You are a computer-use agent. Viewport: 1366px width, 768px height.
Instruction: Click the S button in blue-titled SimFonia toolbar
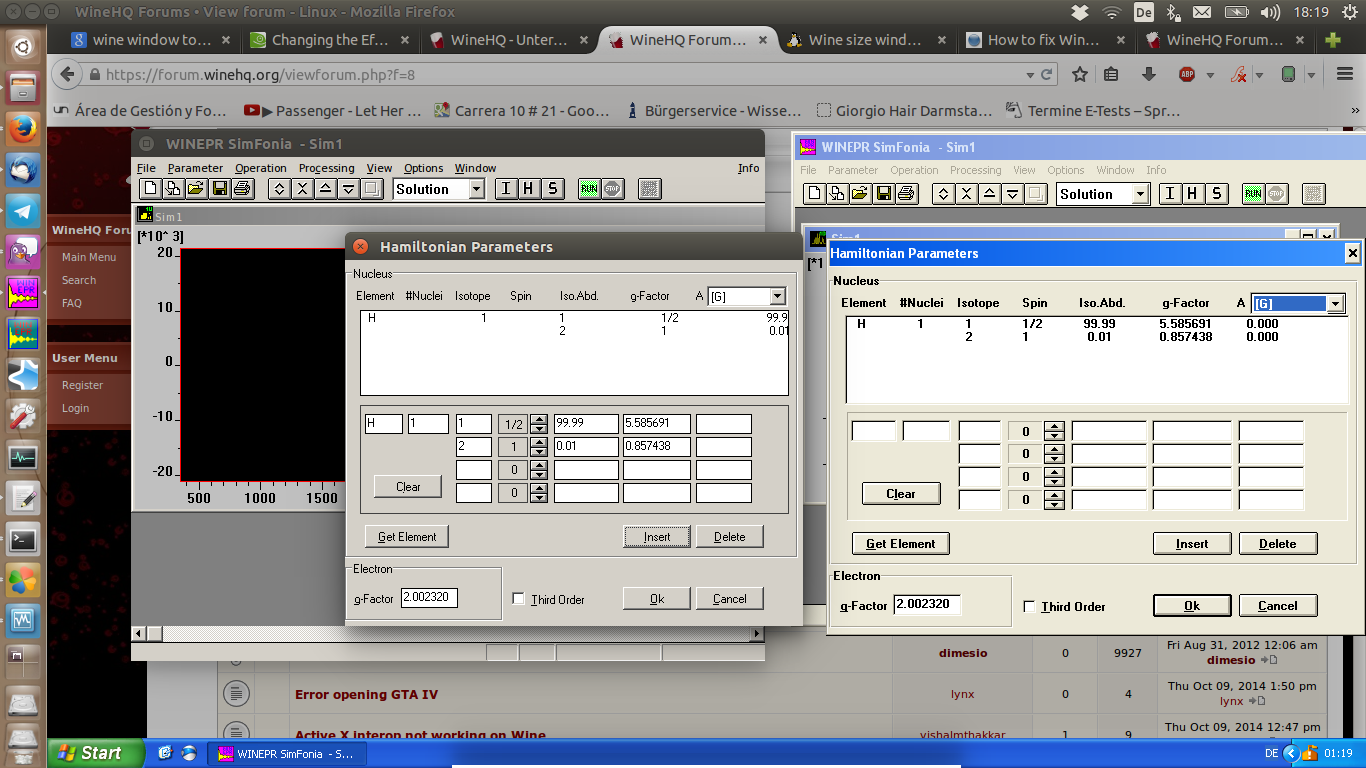1217,194
